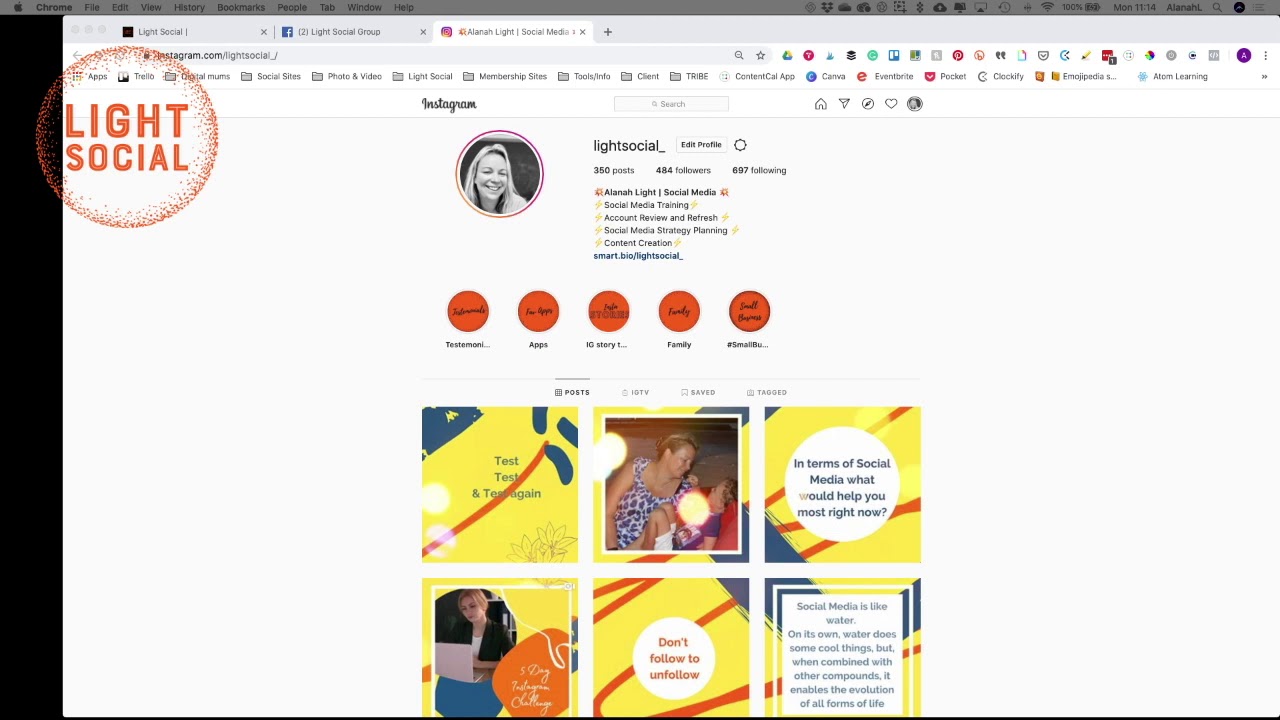Click the yellow highlighter extension icon
Viewport: 1280px width, 720px height.
pos(1086,56)
